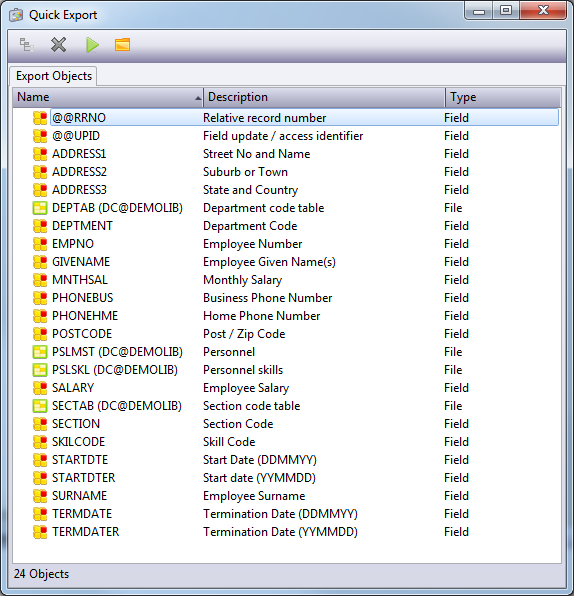The width and height of the screenshot is (574, 596).
Task: Sort by the Type column header
Action: (503, 97)
